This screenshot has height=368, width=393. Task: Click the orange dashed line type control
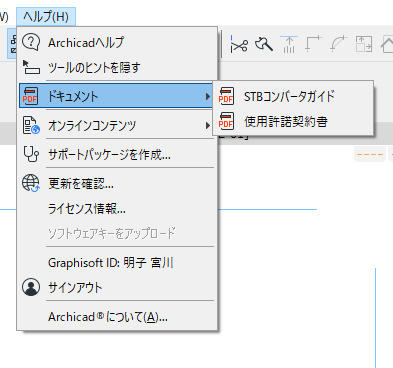[370, 154]
